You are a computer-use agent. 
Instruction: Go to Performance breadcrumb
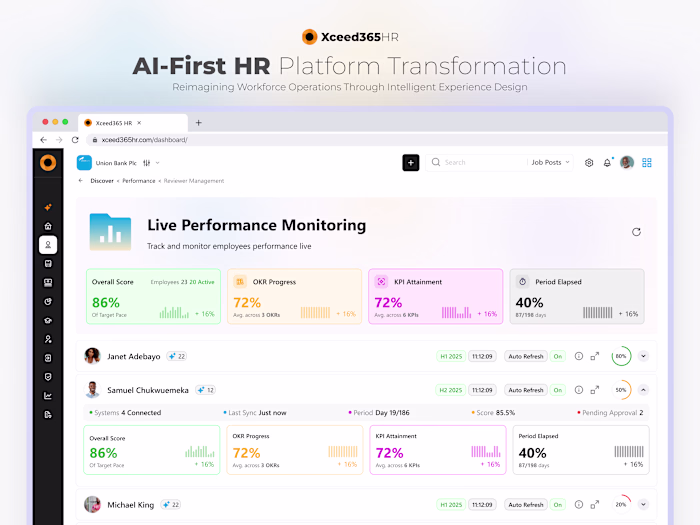(x=139, y=181)
